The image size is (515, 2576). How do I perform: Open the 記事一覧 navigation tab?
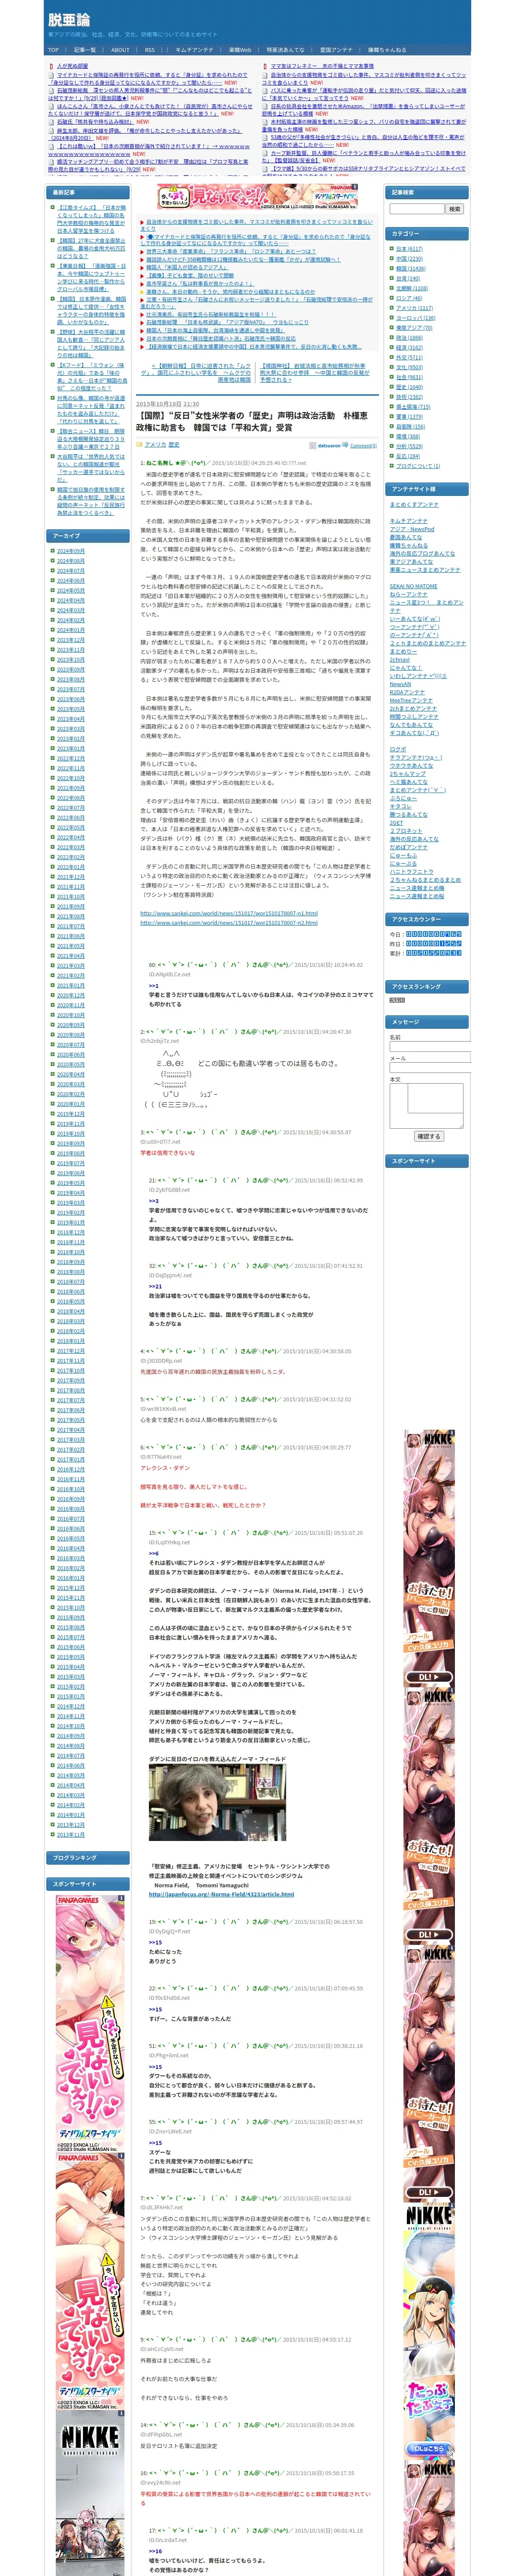(85, 49)
